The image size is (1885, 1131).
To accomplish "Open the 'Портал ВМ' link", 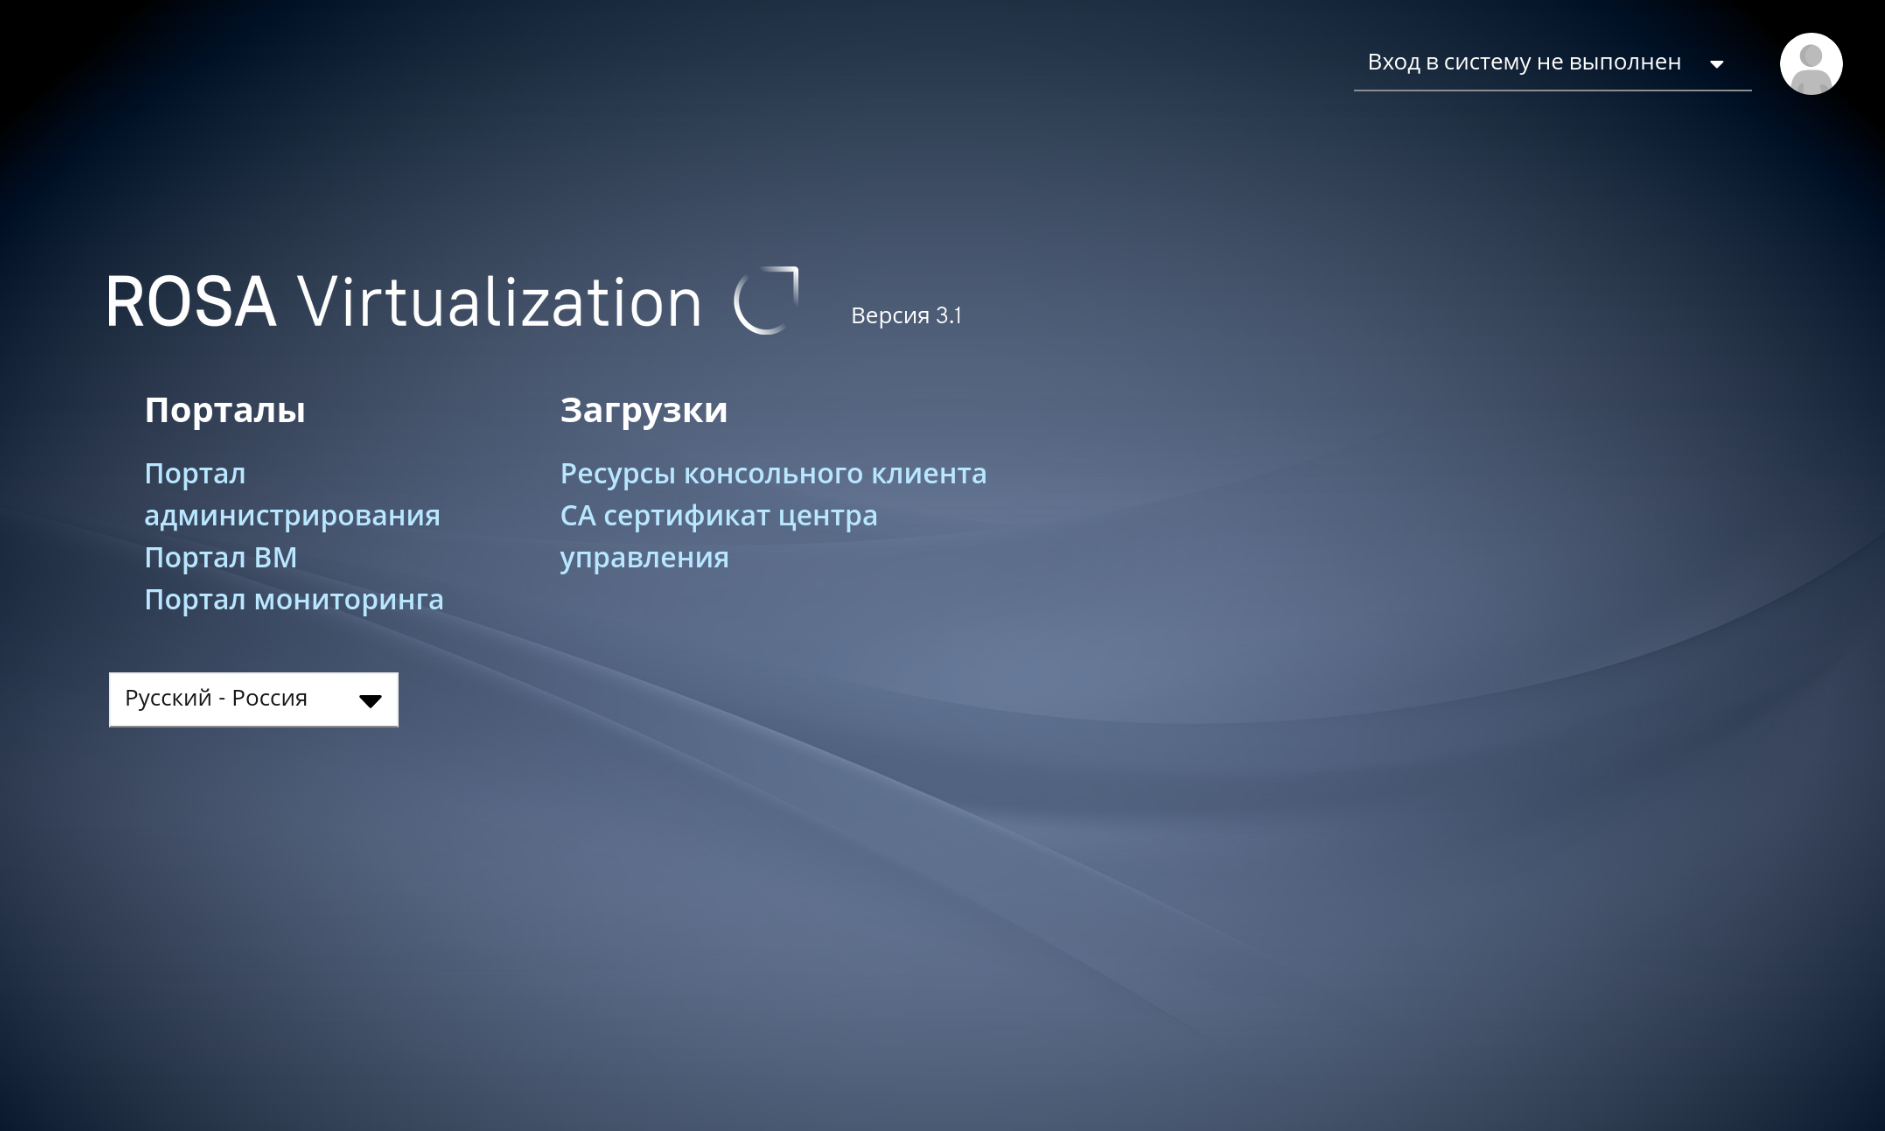I will click(x=221, y=557).
